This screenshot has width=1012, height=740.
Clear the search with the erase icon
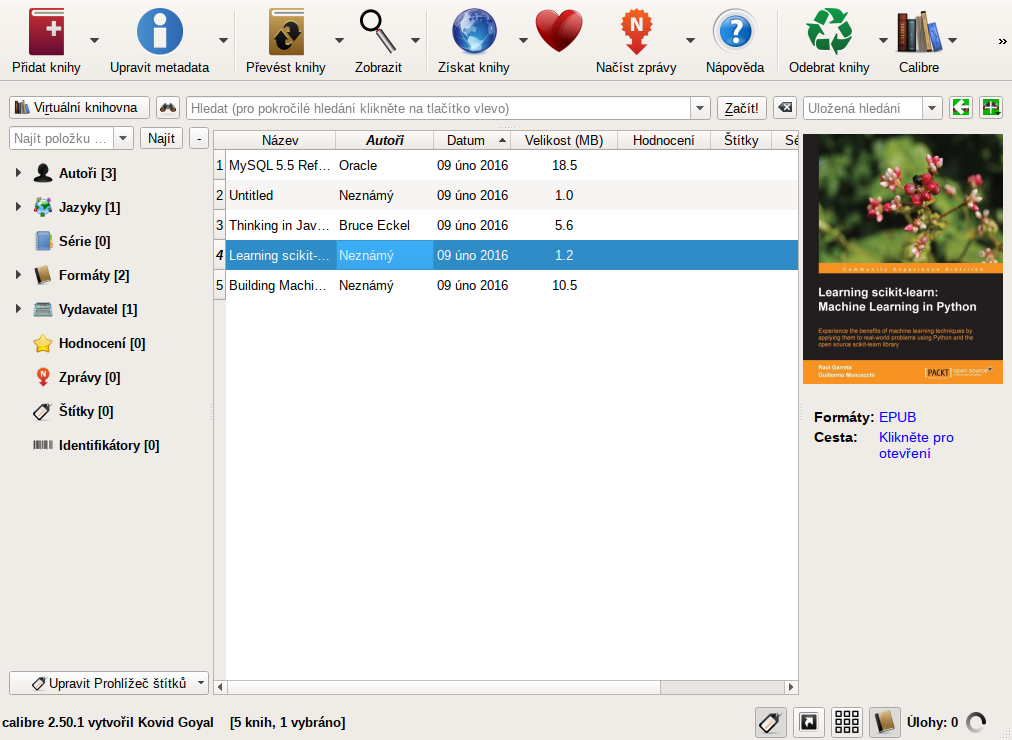tap(785, 108)
